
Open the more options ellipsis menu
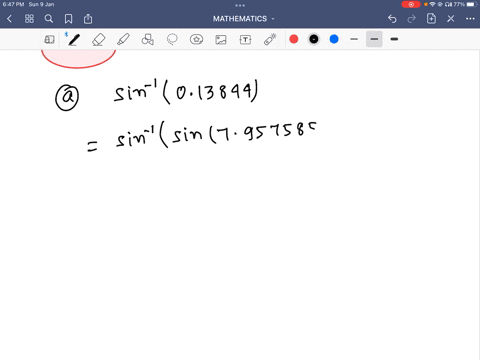(x=470, y=19)
